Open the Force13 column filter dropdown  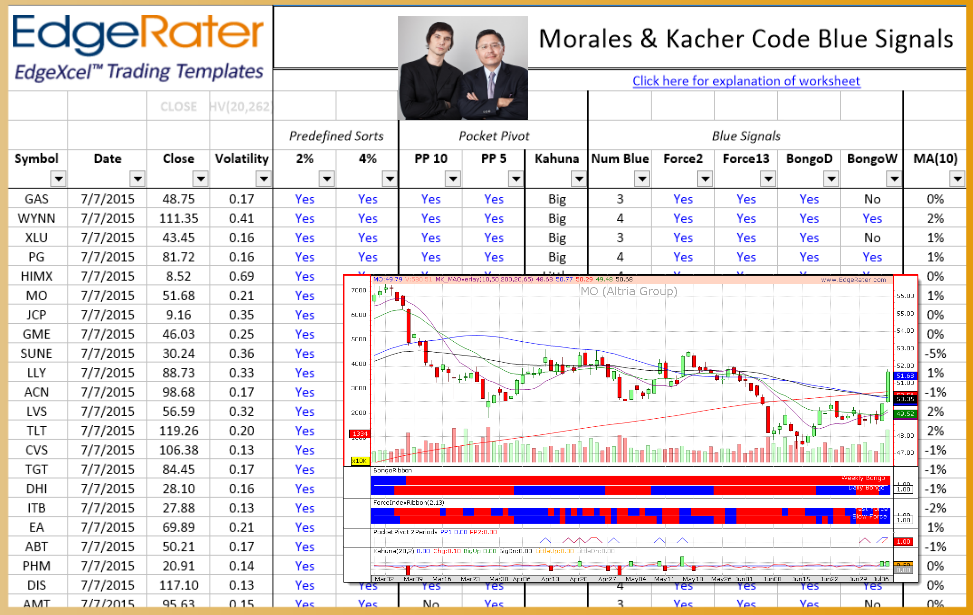click(x=768, y=179)
